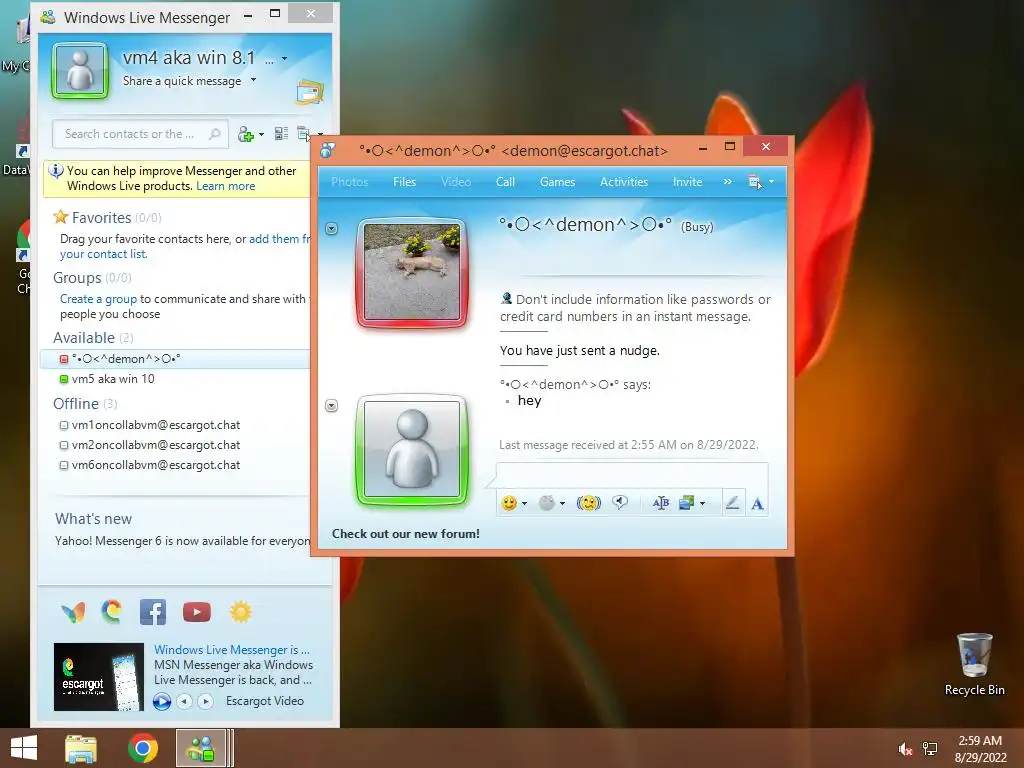Open Activities in the chat toolbar
This screenshot has width=1024, height=768.
click(x=624, y=182)
